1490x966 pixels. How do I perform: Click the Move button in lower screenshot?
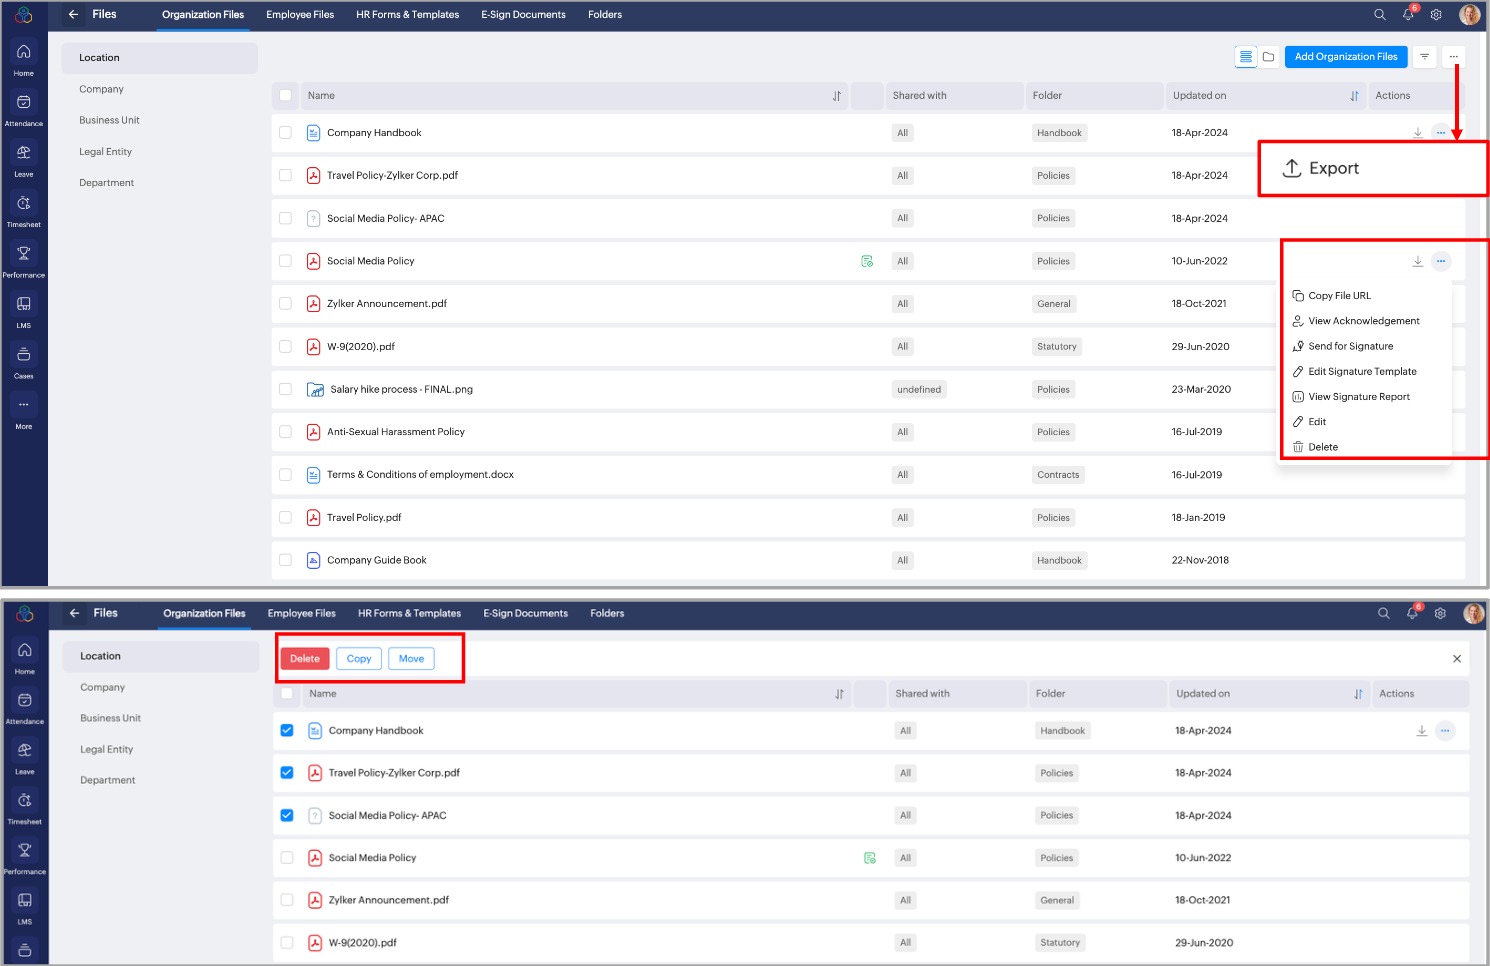[x=411, y=659]
